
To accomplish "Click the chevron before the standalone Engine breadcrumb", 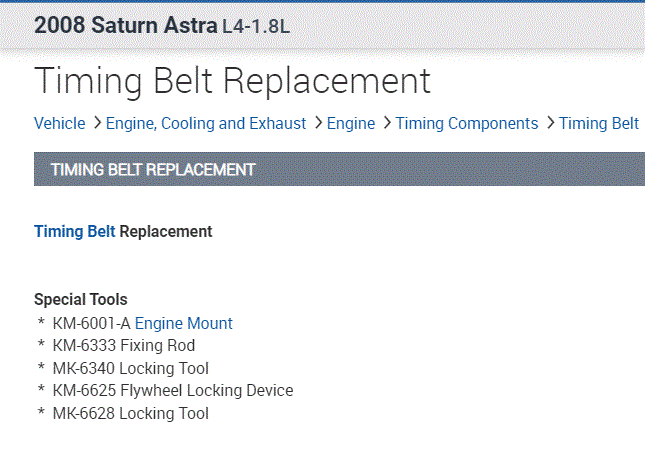I will click(317, 123).
